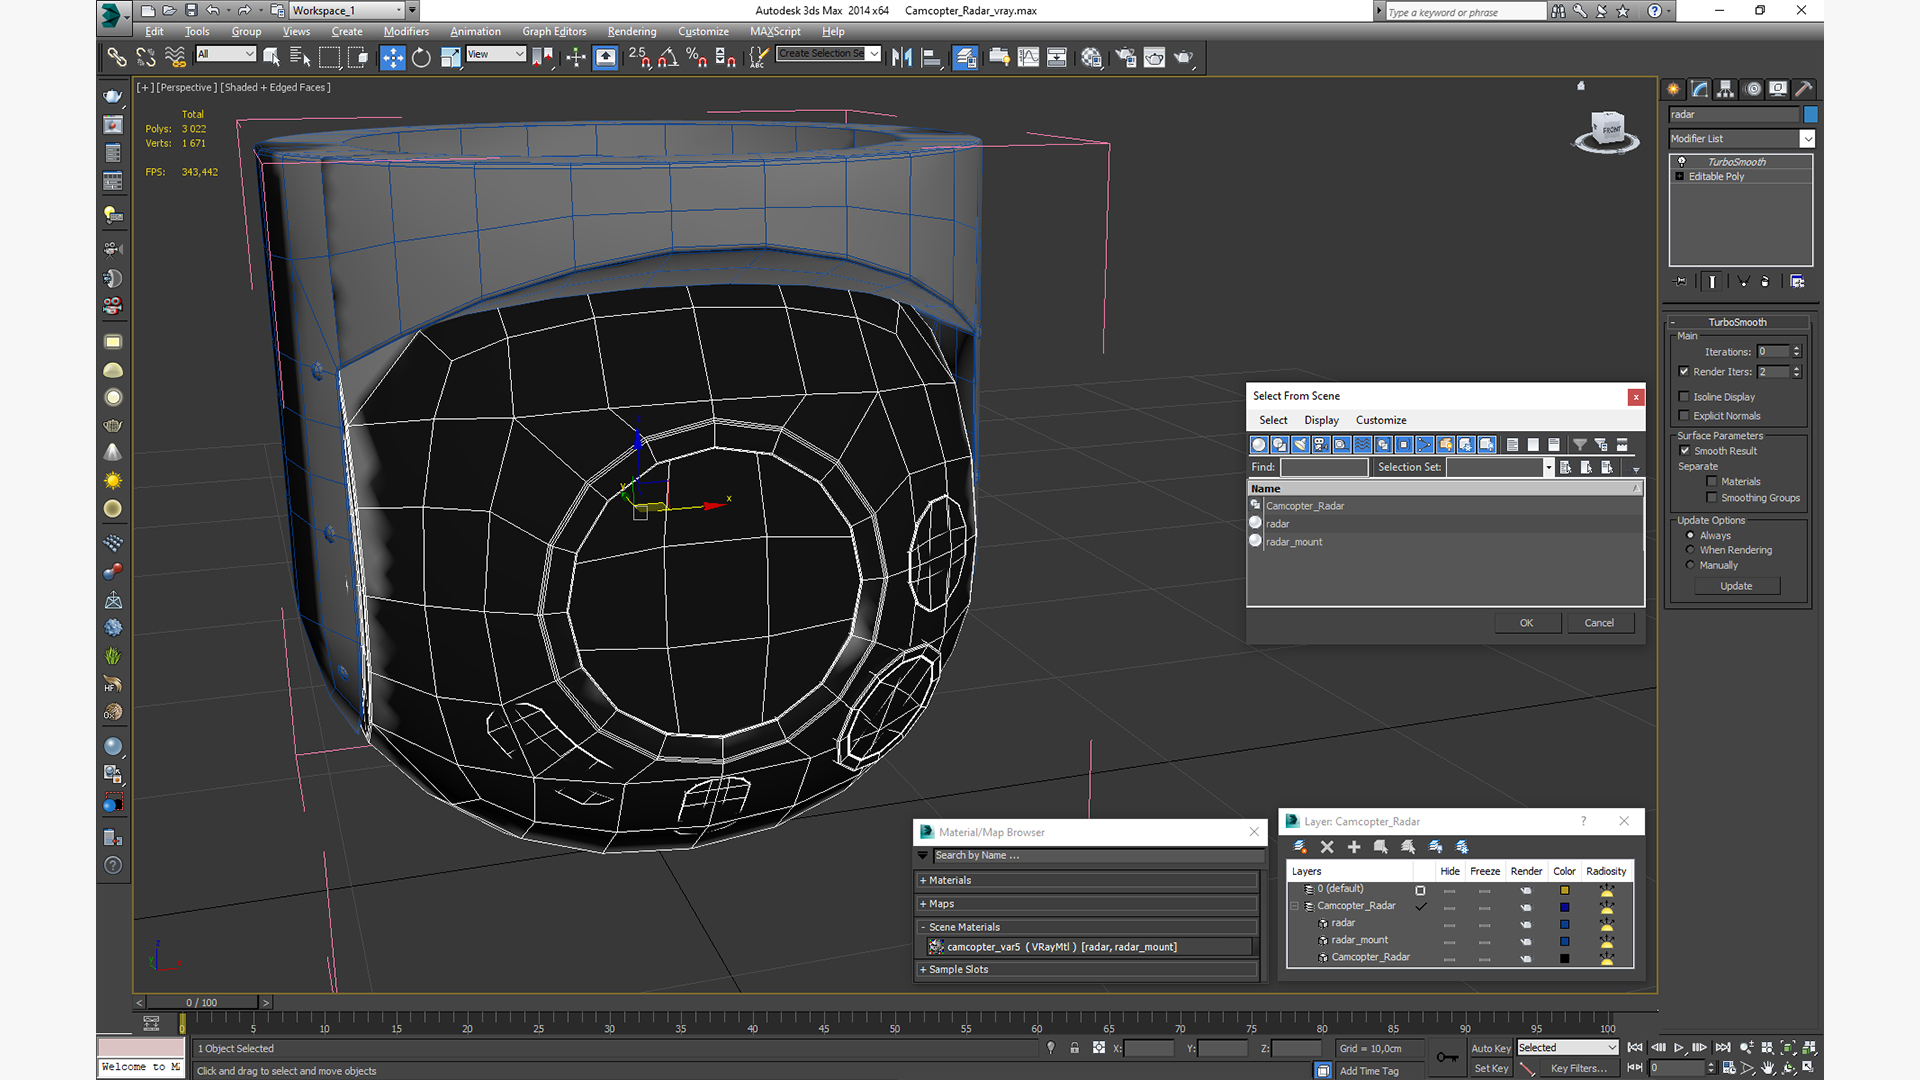This screenshot has width=1920, height=1080.
Task: Open the MAXScript menu
Action: [775, 32]
